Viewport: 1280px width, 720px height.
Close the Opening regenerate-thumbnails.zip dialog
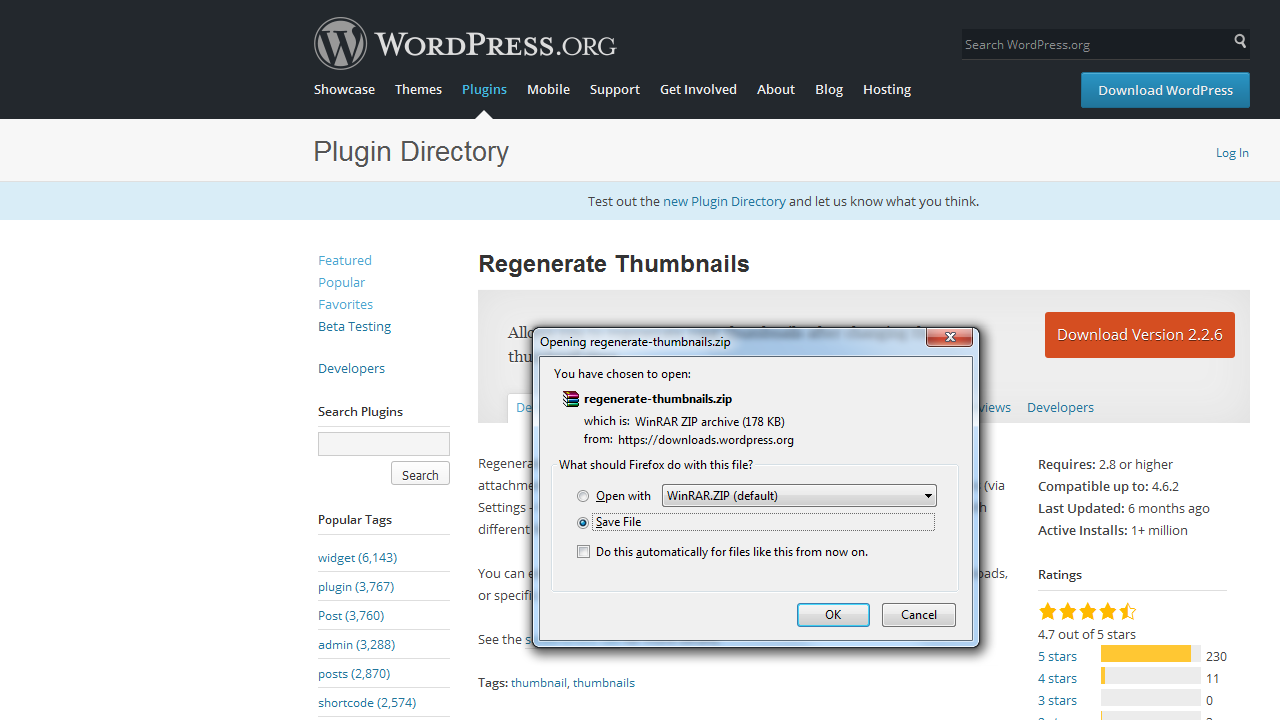pyautogui.click(x=949, y=337)
